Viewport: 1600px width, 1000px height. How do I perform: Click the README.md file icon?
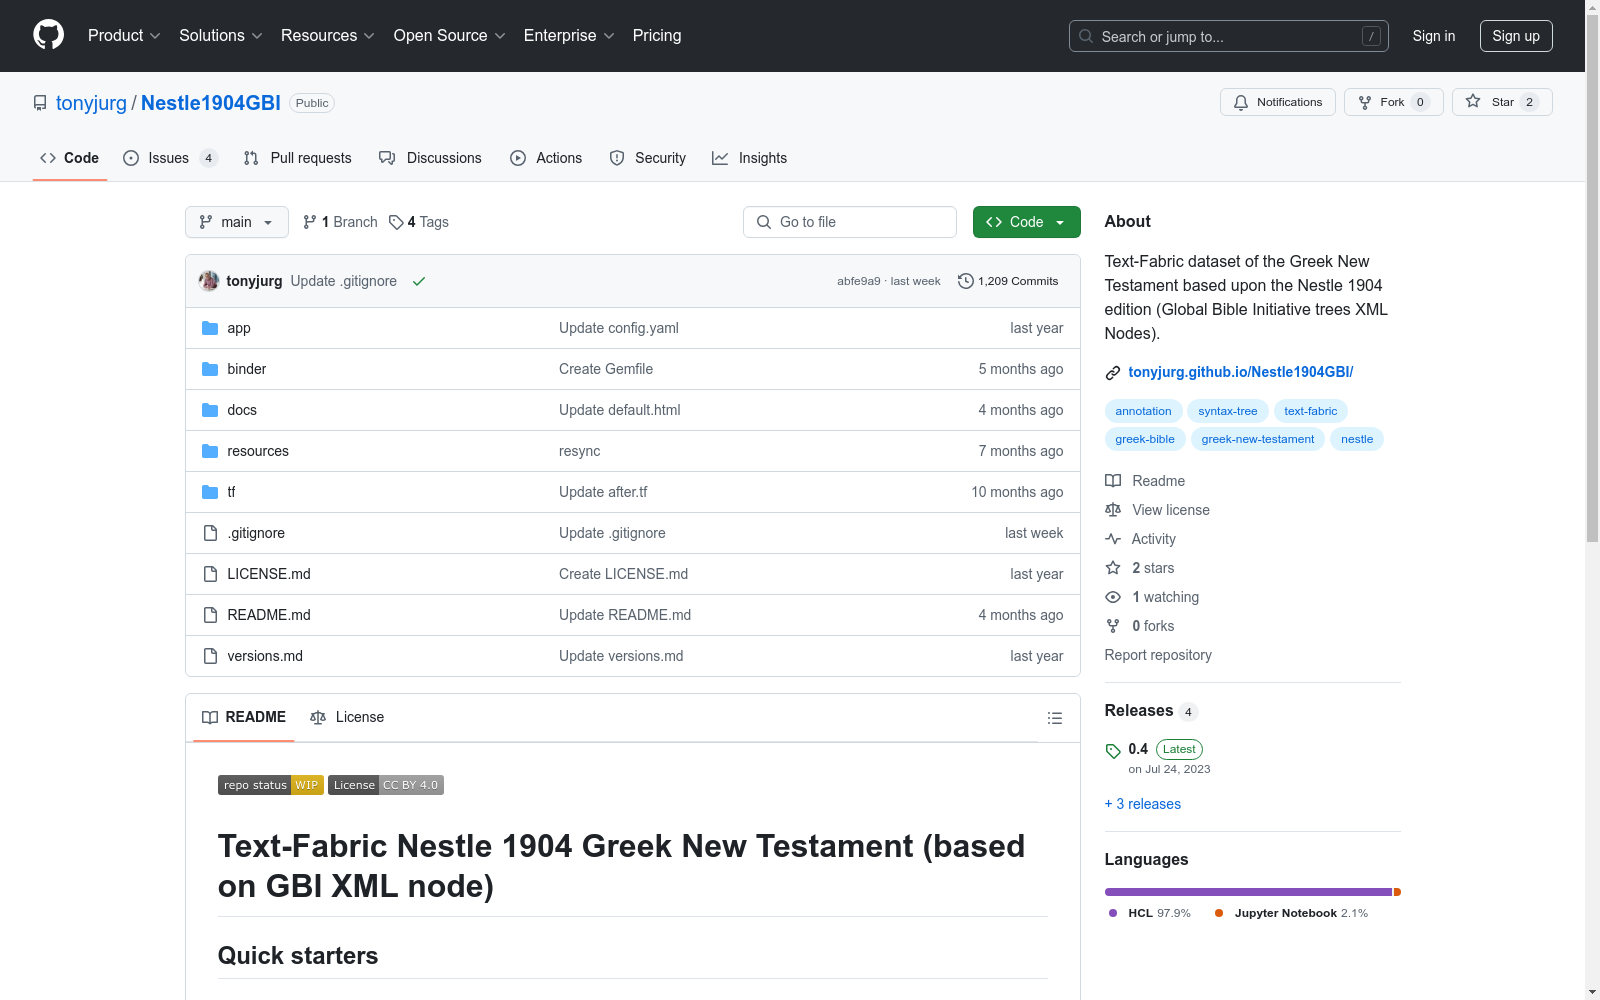tap(210, 615)
